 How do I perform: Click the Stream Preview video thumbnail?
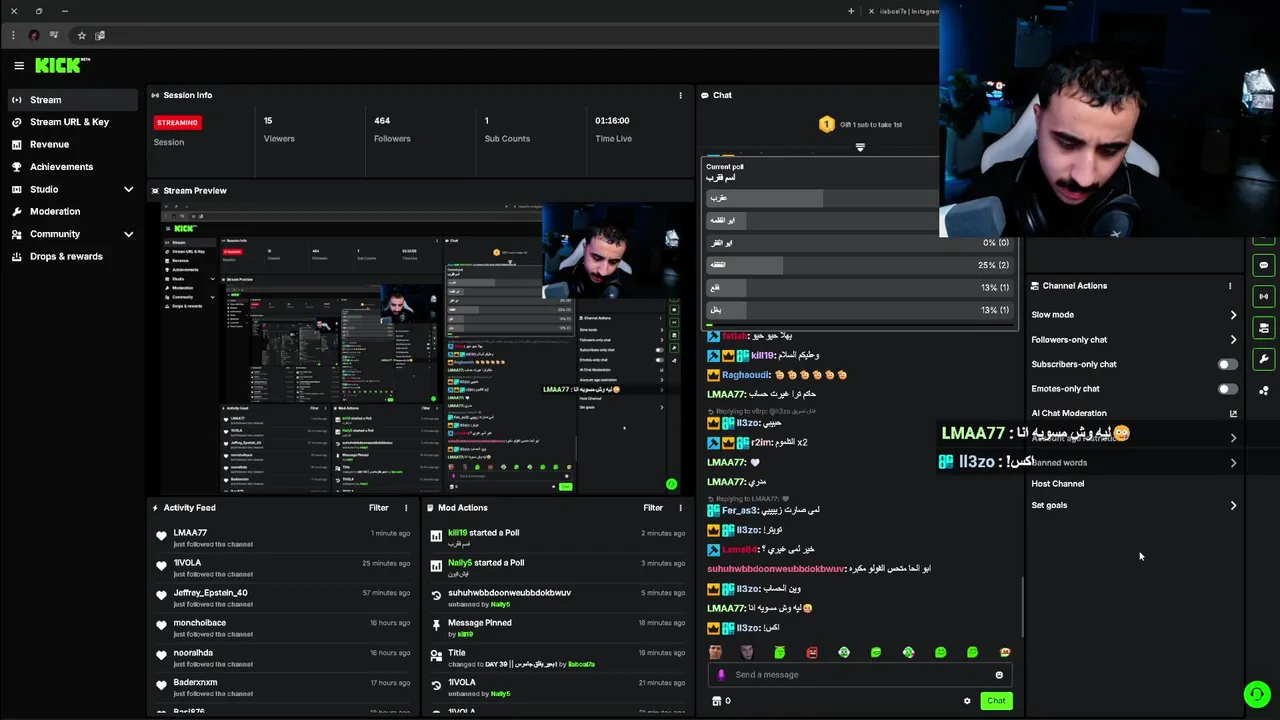click(420, 348)
